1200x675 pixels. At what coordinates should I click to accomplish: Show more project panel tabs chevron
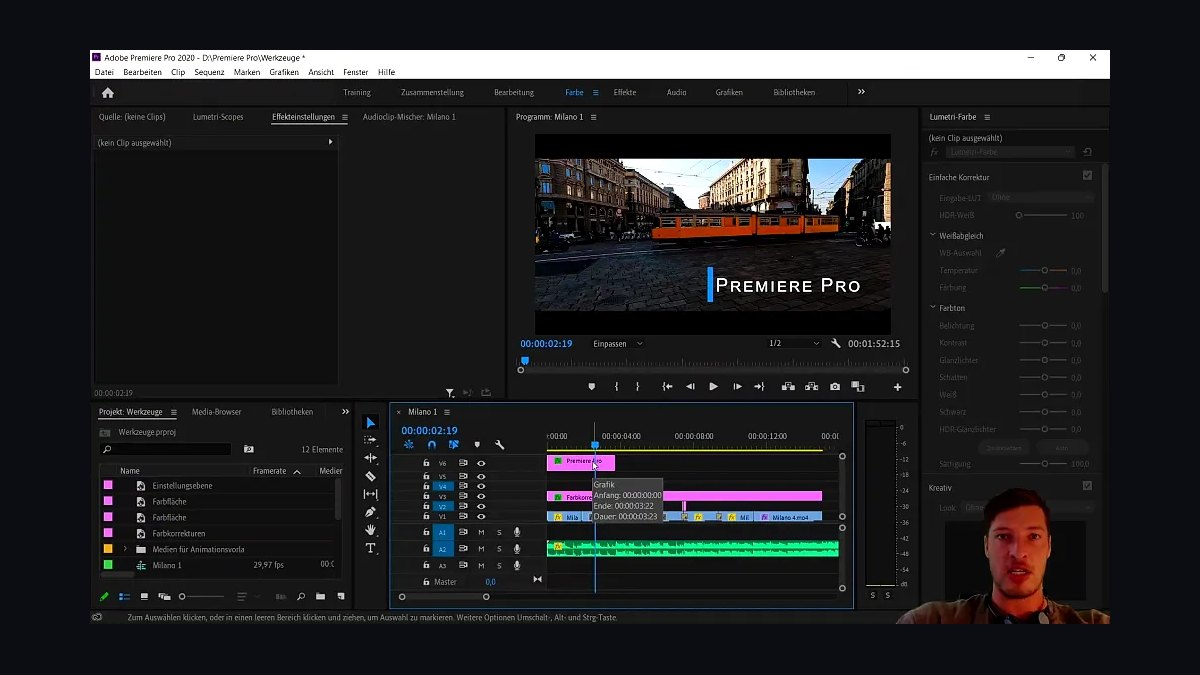(x=345, y=411)
